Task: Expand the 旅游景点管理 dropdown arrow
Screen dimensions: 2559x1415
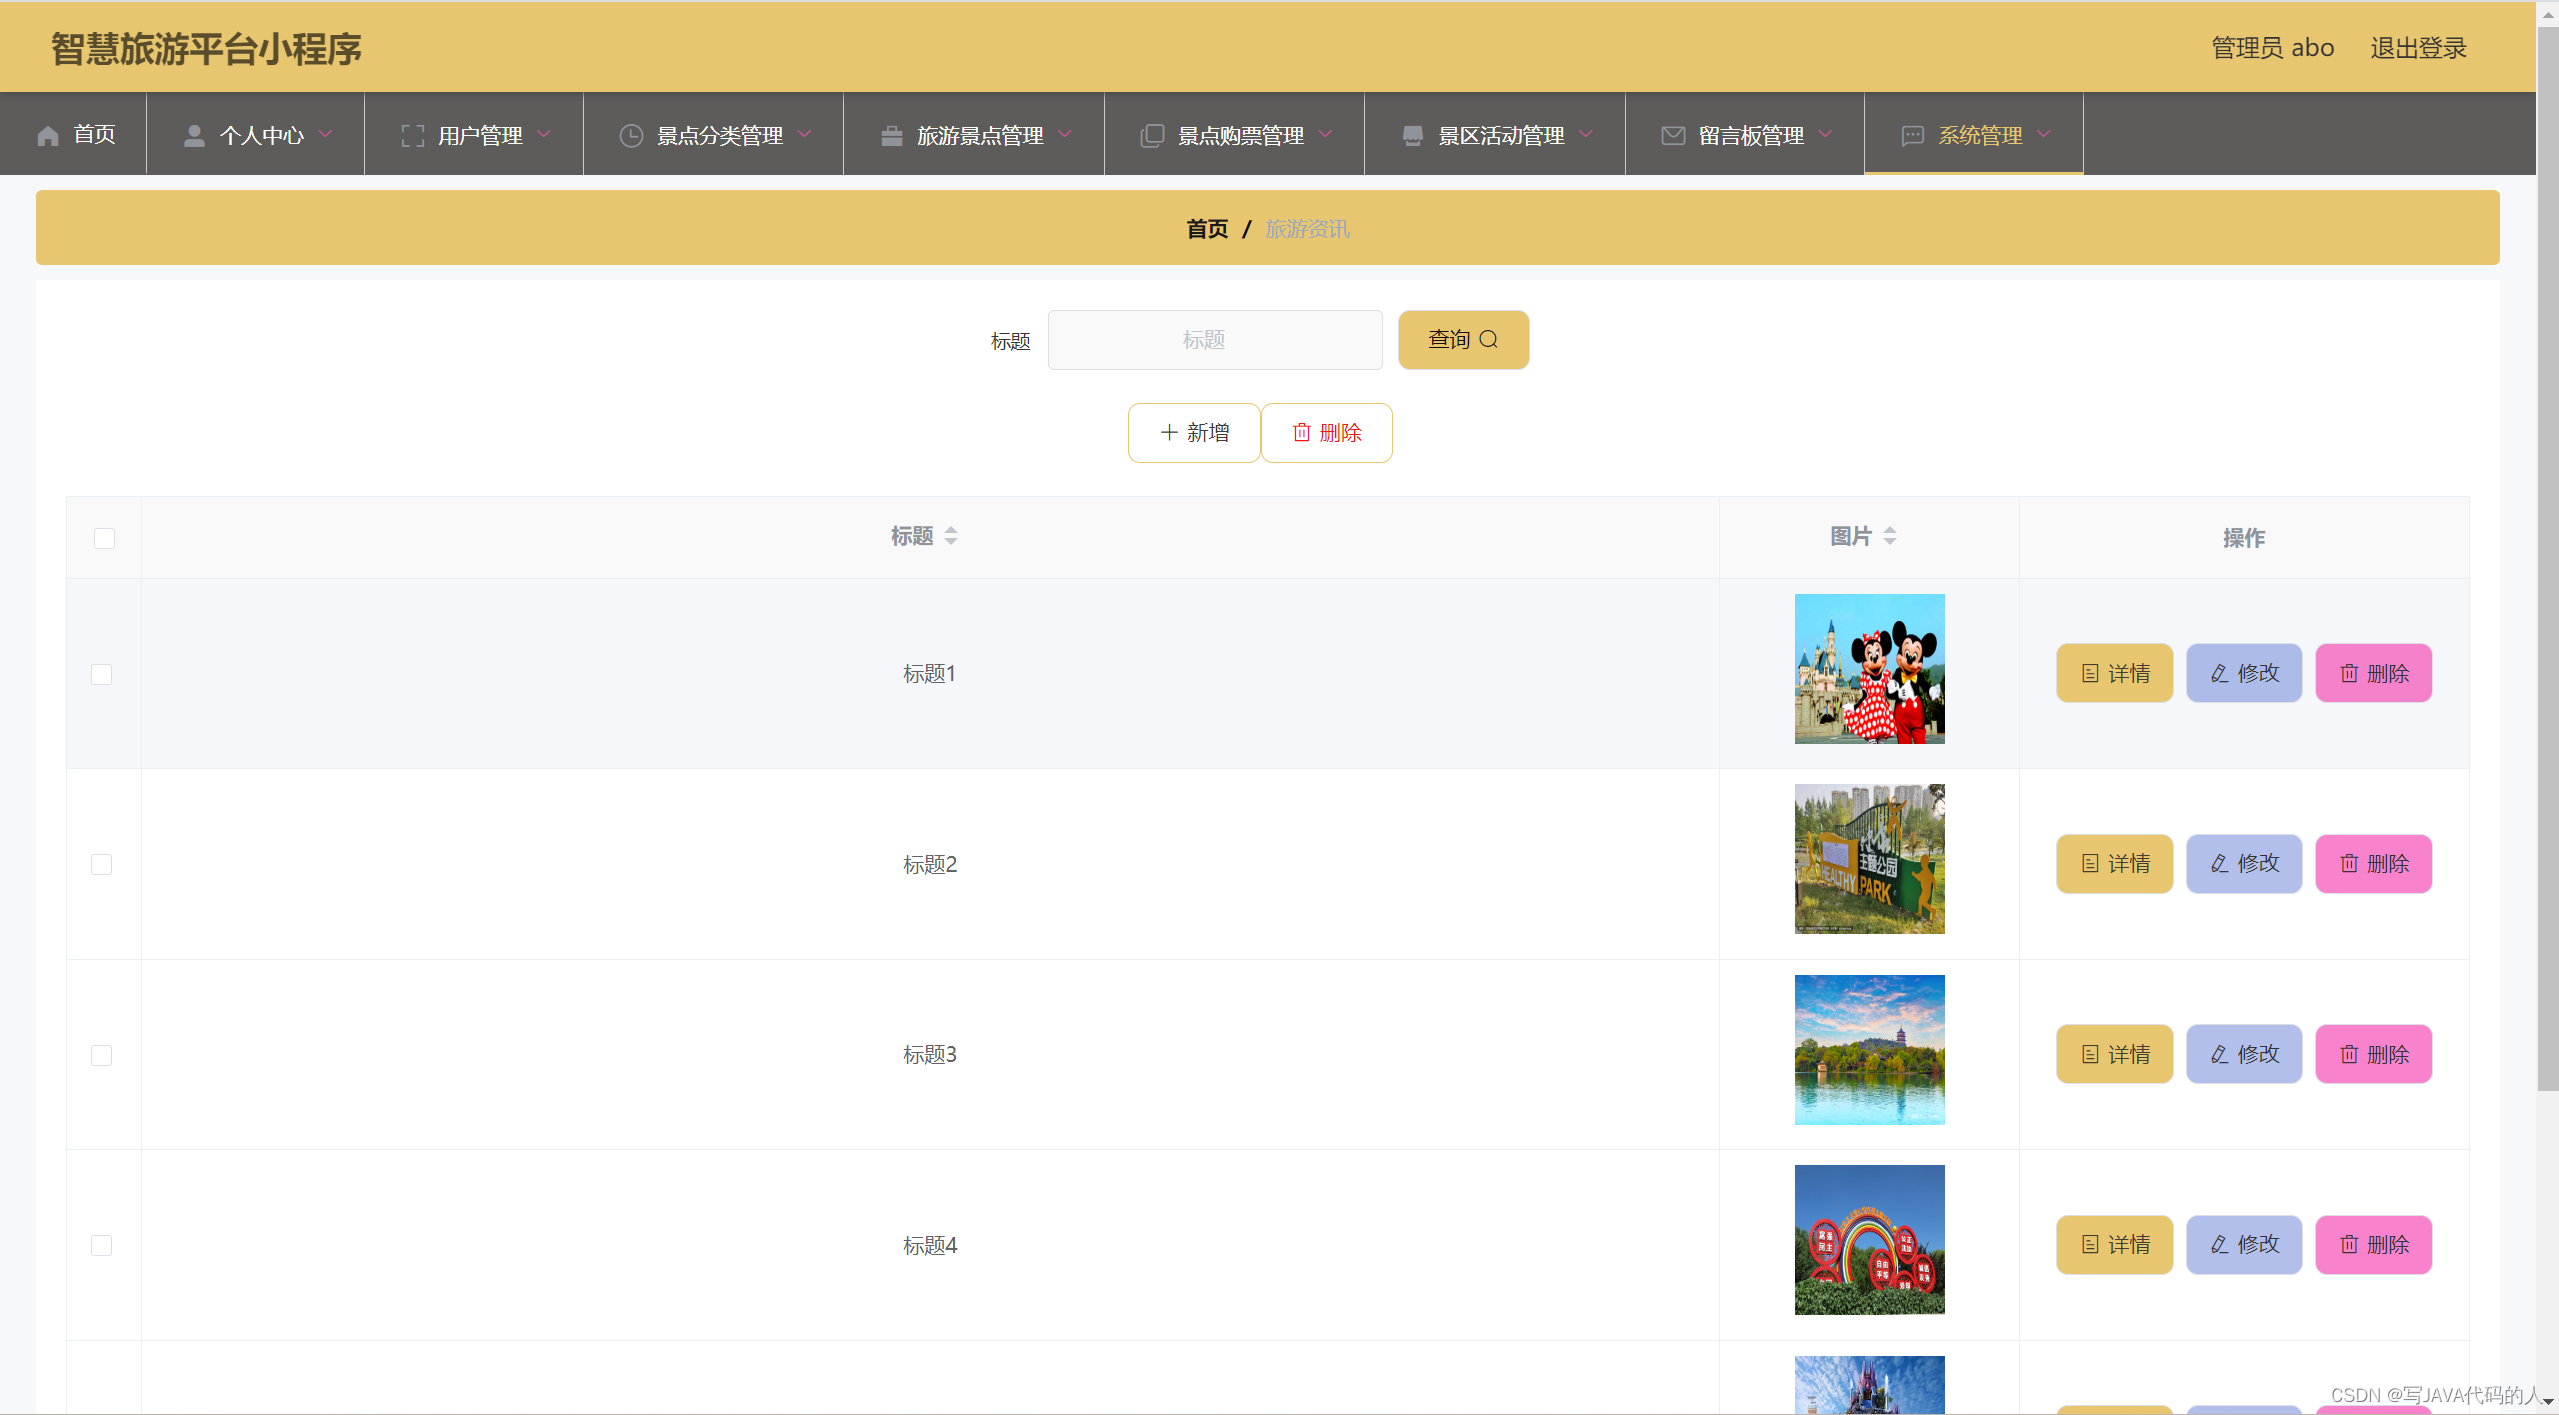Action: click(x=1065, y=134)
